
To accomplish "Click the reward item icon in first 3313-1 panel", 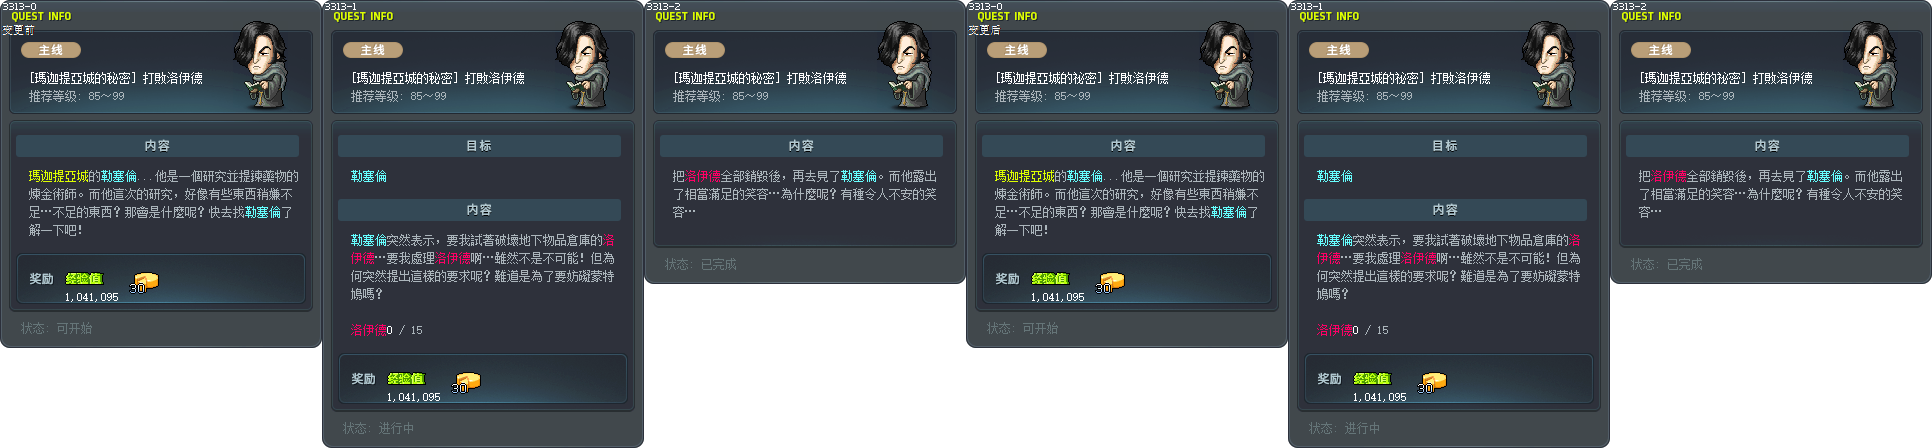I will [x=466, y=381].
